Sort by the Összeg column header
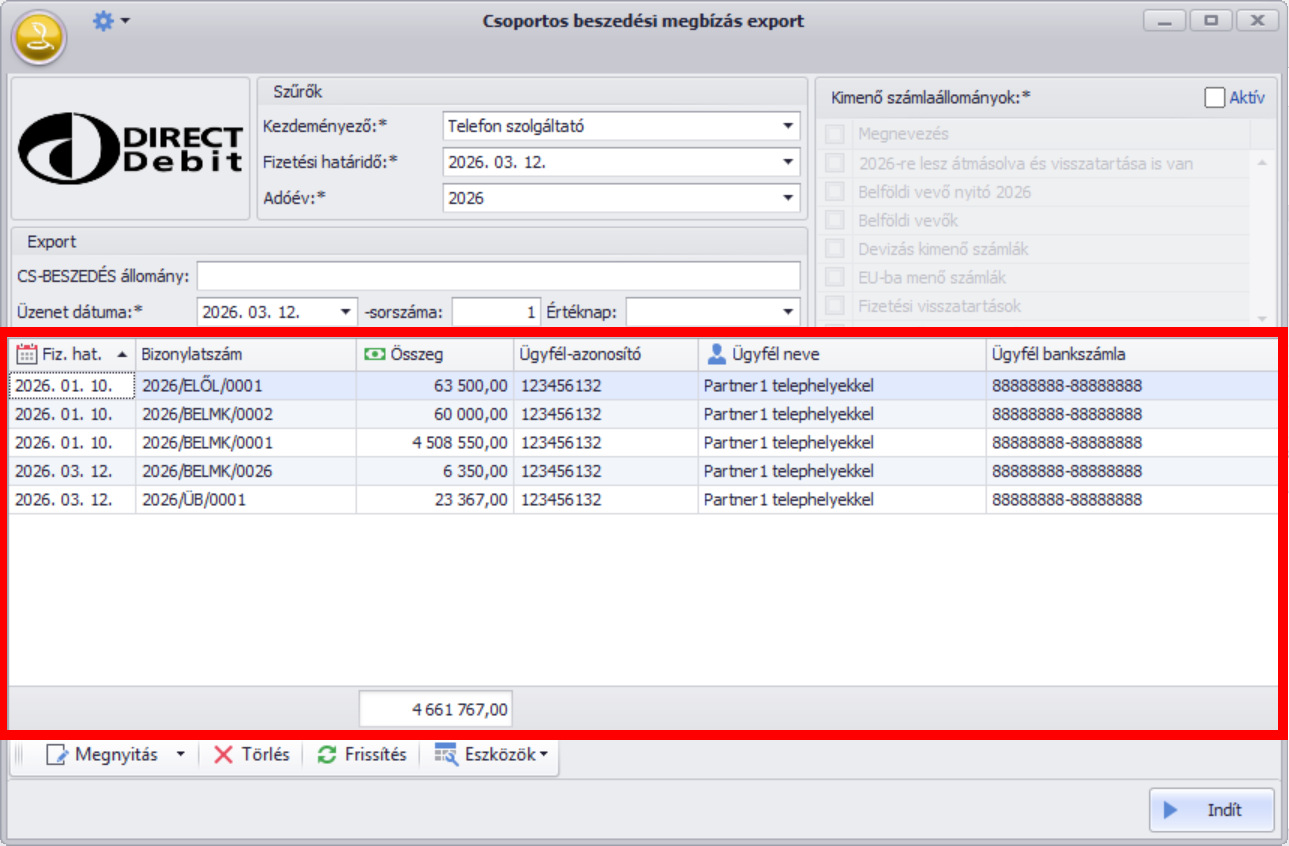The image size is (1289, 846). pos(435,354)
